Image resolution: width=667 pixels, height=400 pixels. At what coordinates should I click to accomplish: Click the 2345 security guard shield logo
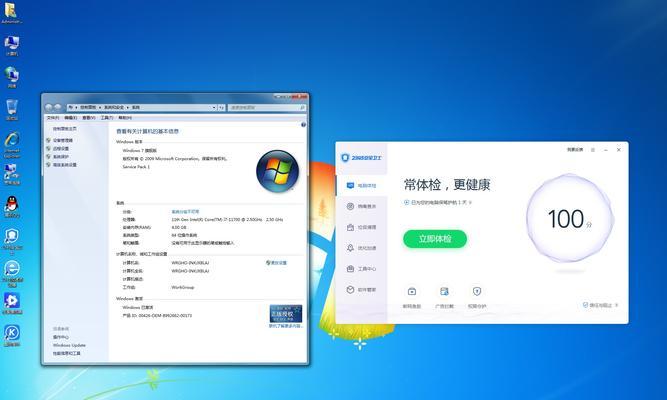pos(345,158)
